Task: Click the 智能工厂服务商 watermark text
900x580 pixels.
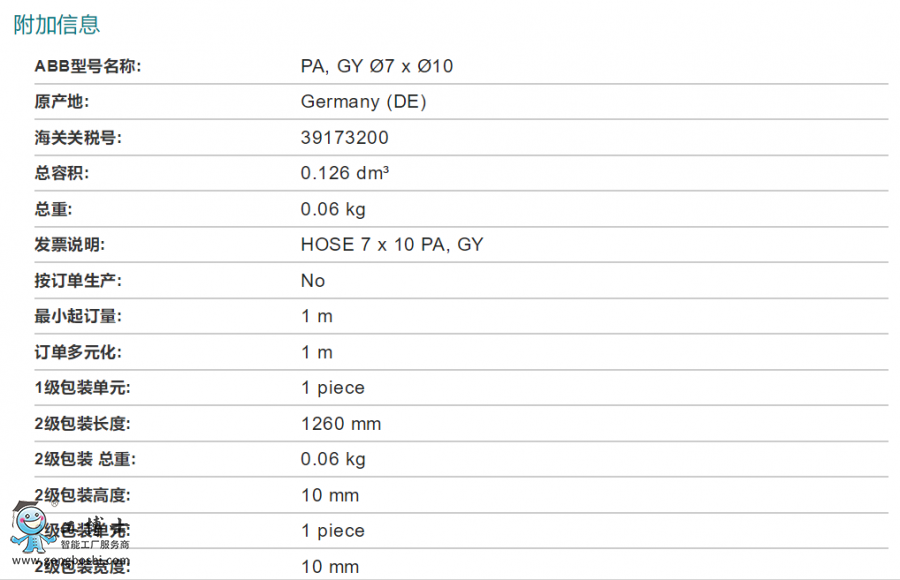Action: click(95, 544)
